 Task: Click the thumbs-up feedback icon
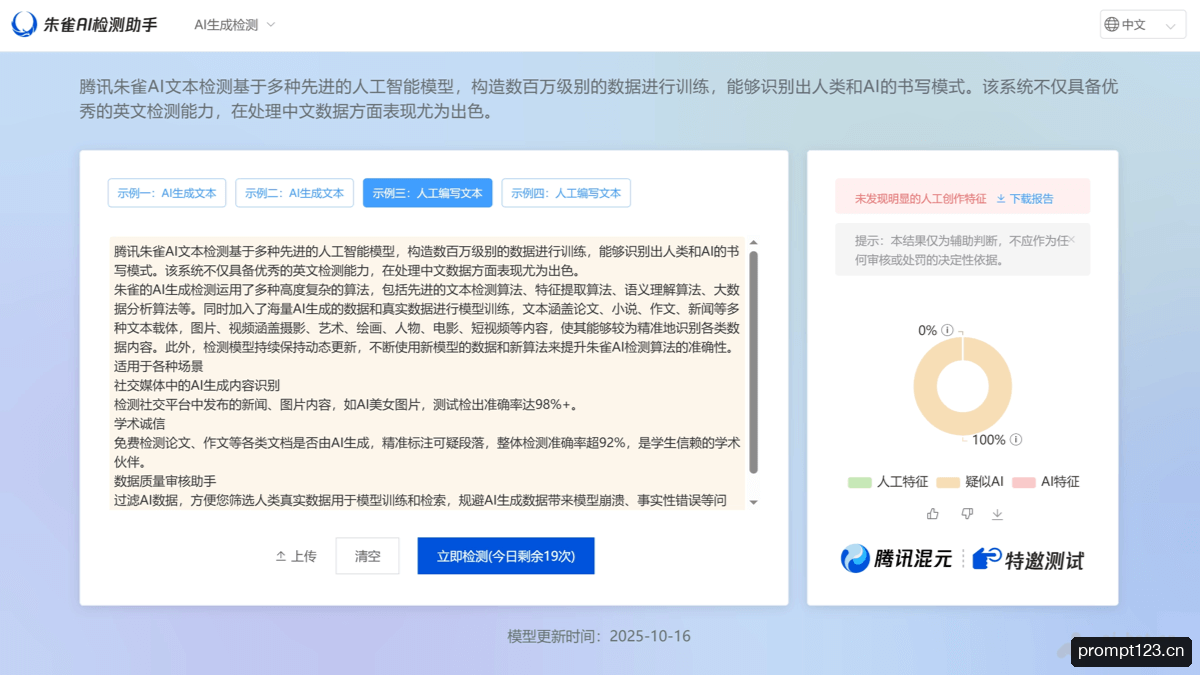pyautogui.click(x=932, y=514)
